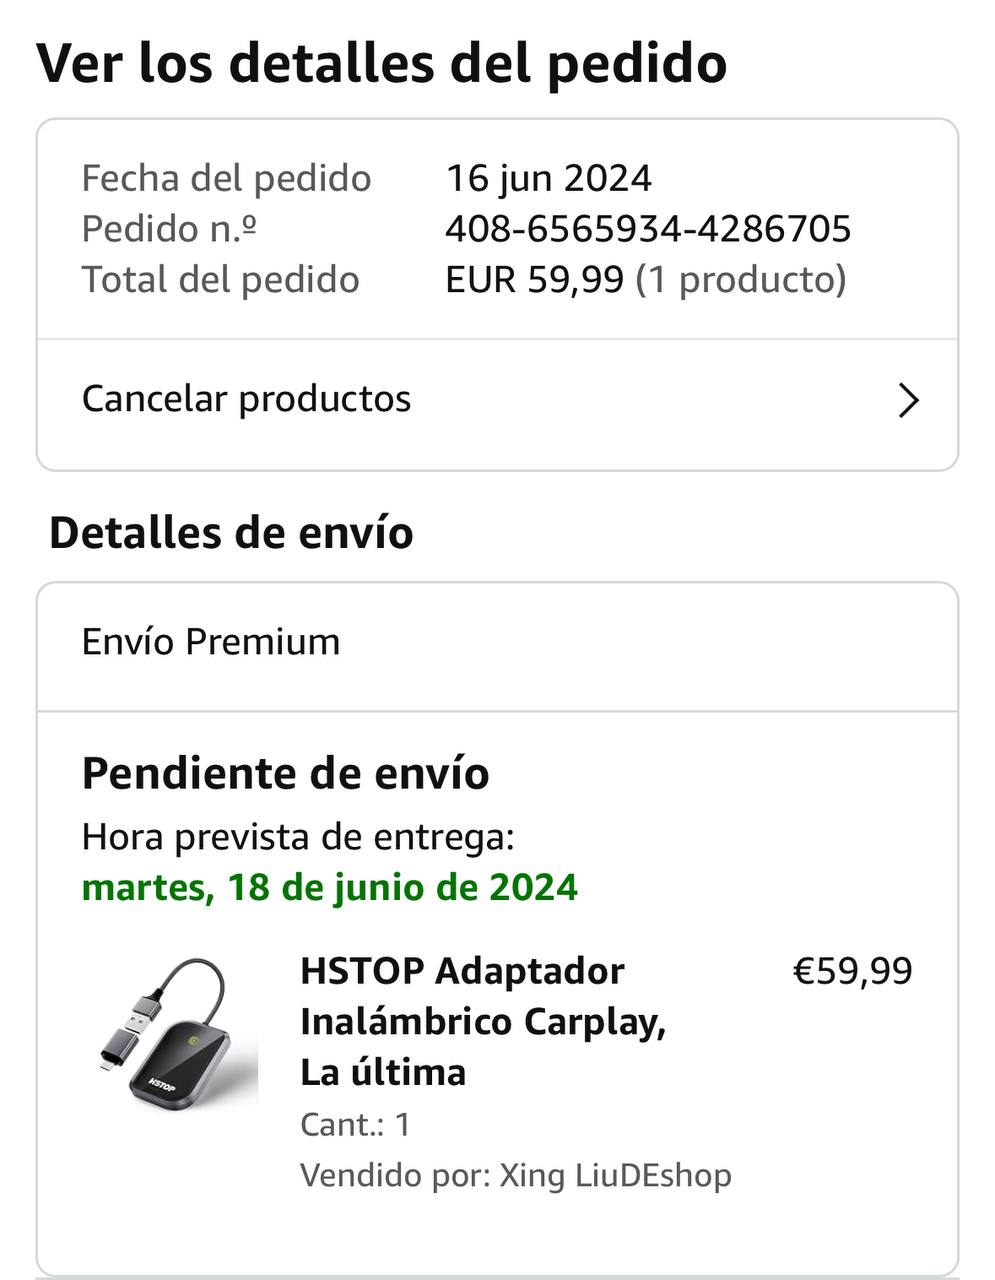Tap the Cant.: 1 quantity text
995x1280 pixels.
355,1125
